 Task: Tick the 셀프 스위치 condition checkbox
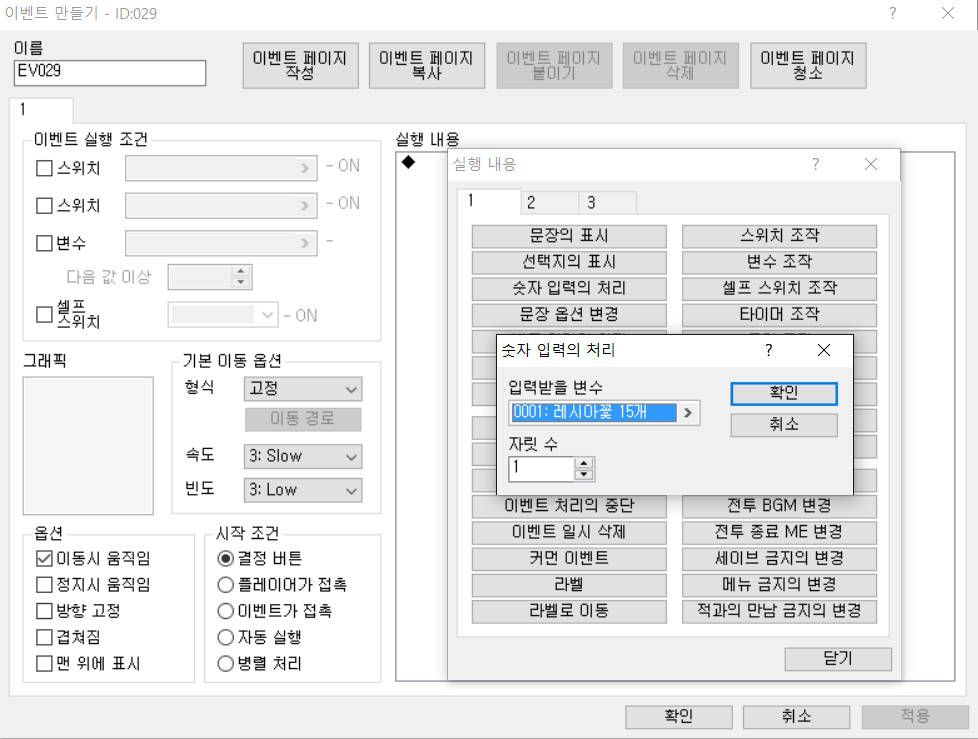pyautogui.click(x=44, y=314)
